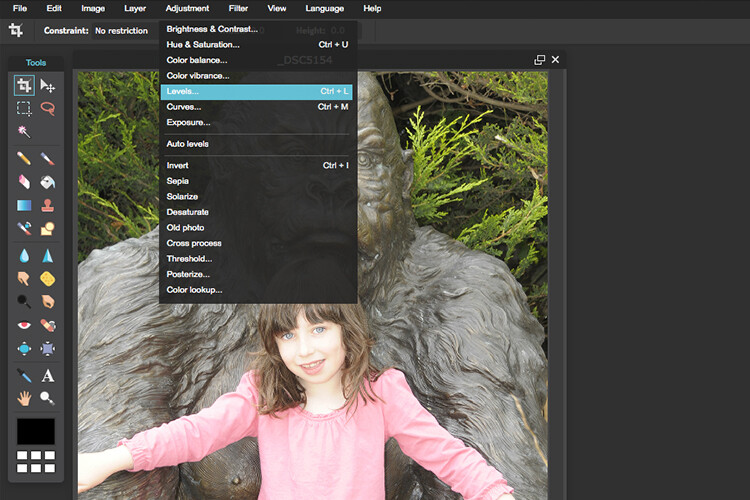
Task: Activate the Eraser tool
Action: 24,182
